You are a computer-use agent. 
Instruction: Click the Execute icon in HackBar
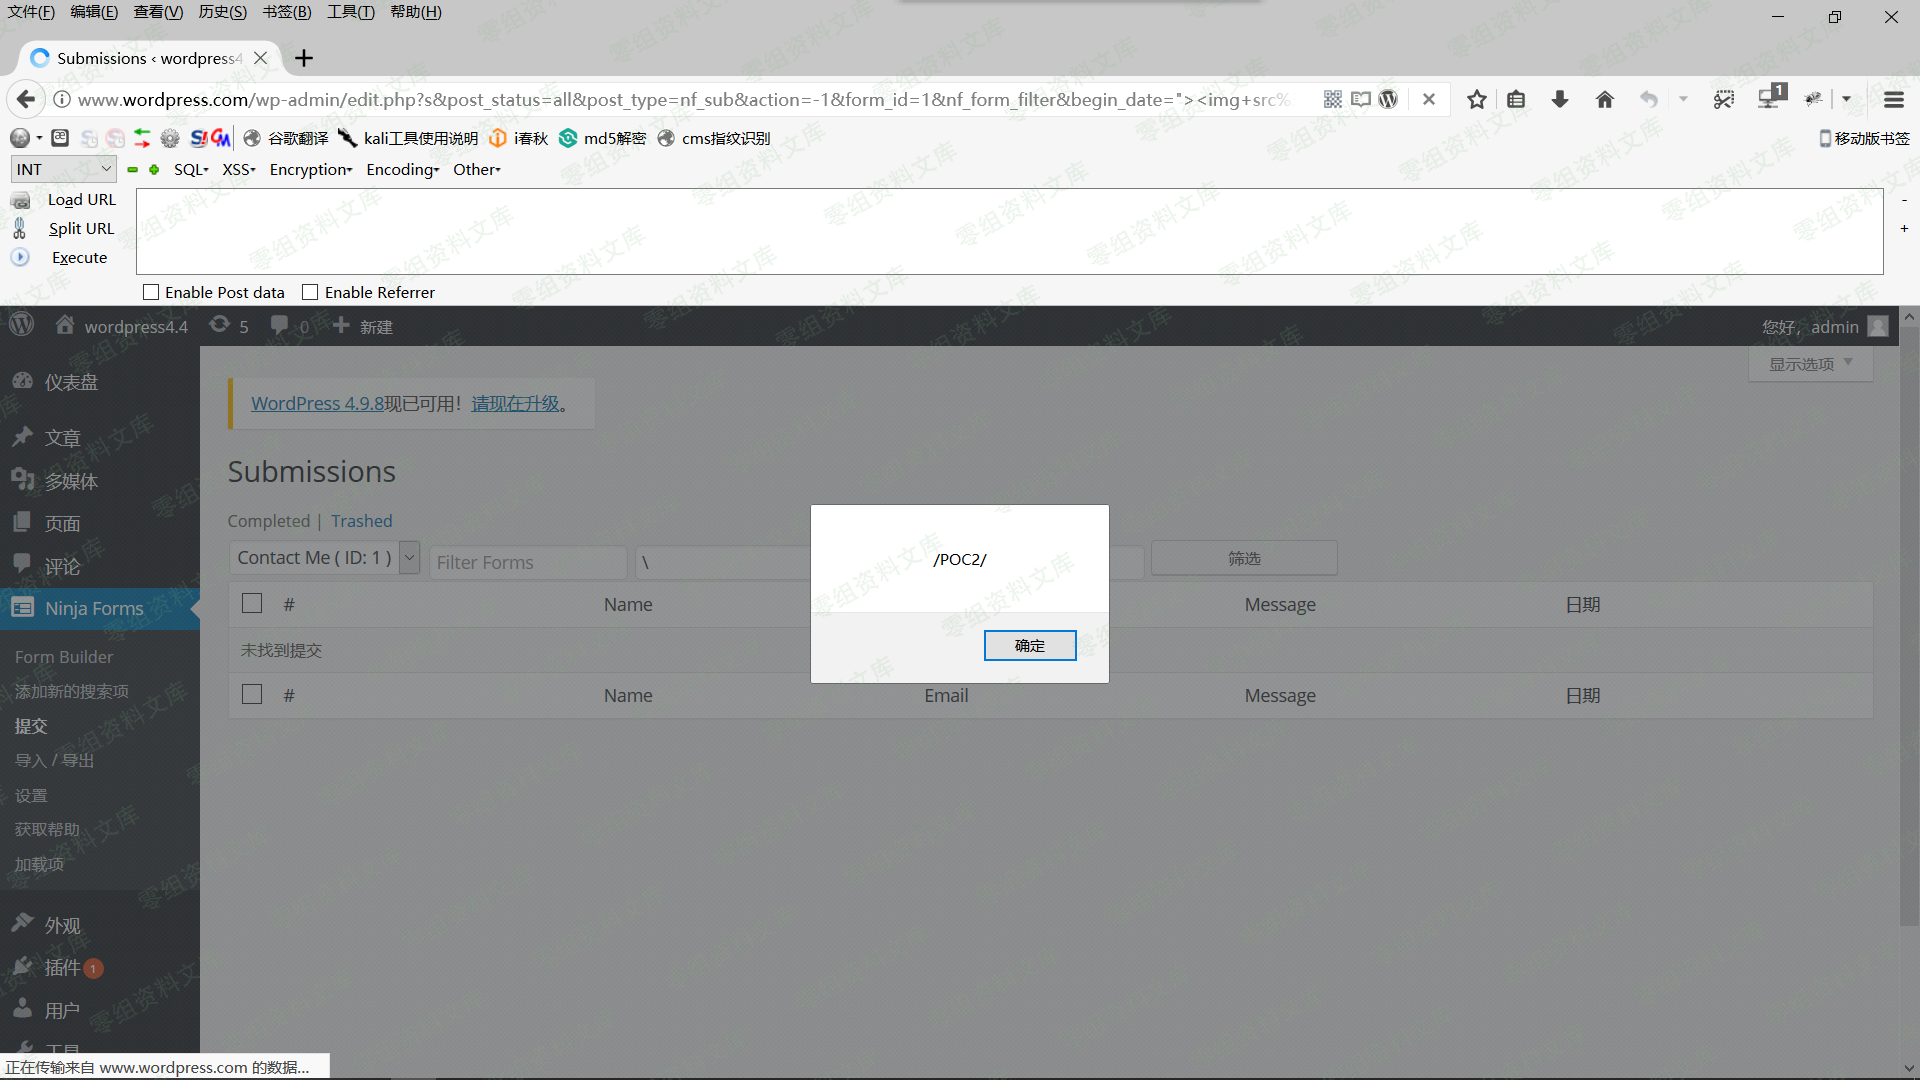pyautogui.click(x=20, y=257)
